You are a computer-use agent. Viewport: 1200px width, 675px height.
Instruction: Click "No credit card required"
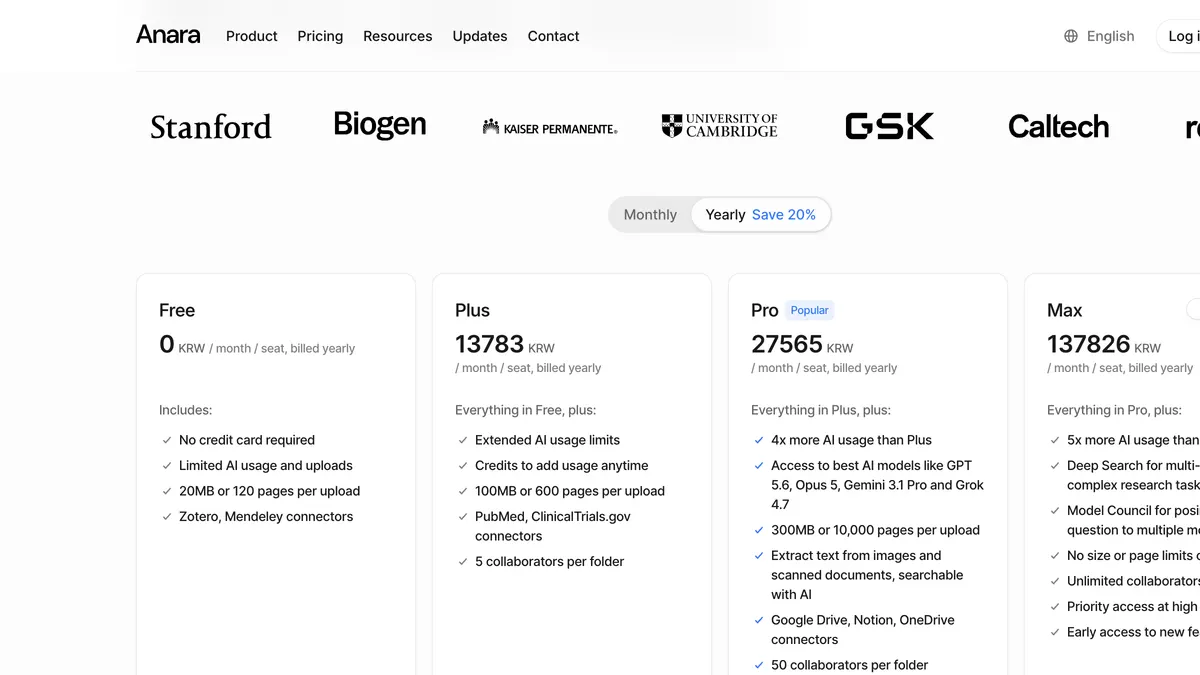pos(247,440)
